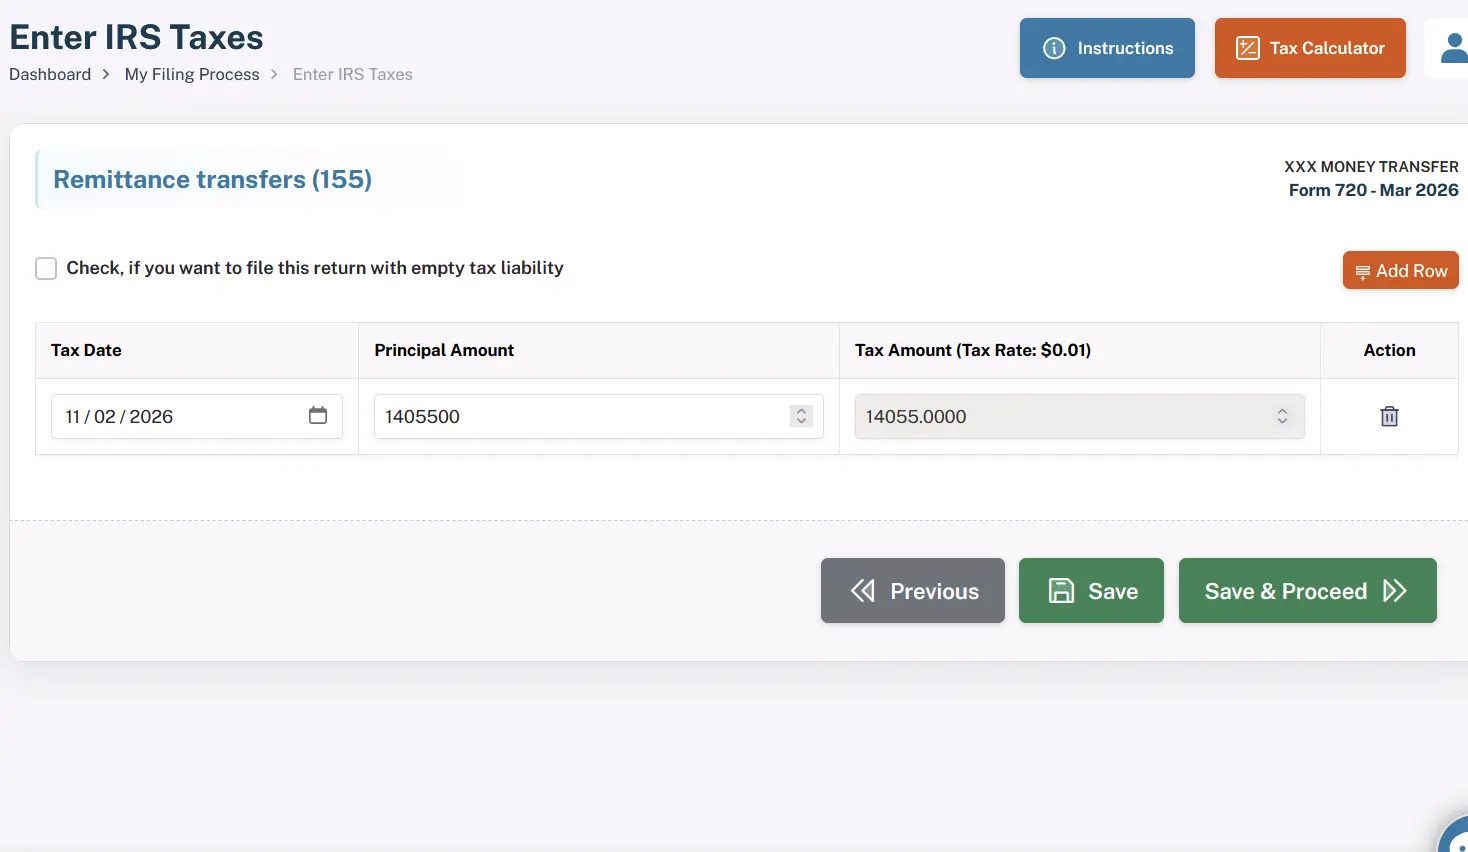Open My Filing Process breadcrumb
This screenshot has height=852, width=1468.
[x=192, y=74]
